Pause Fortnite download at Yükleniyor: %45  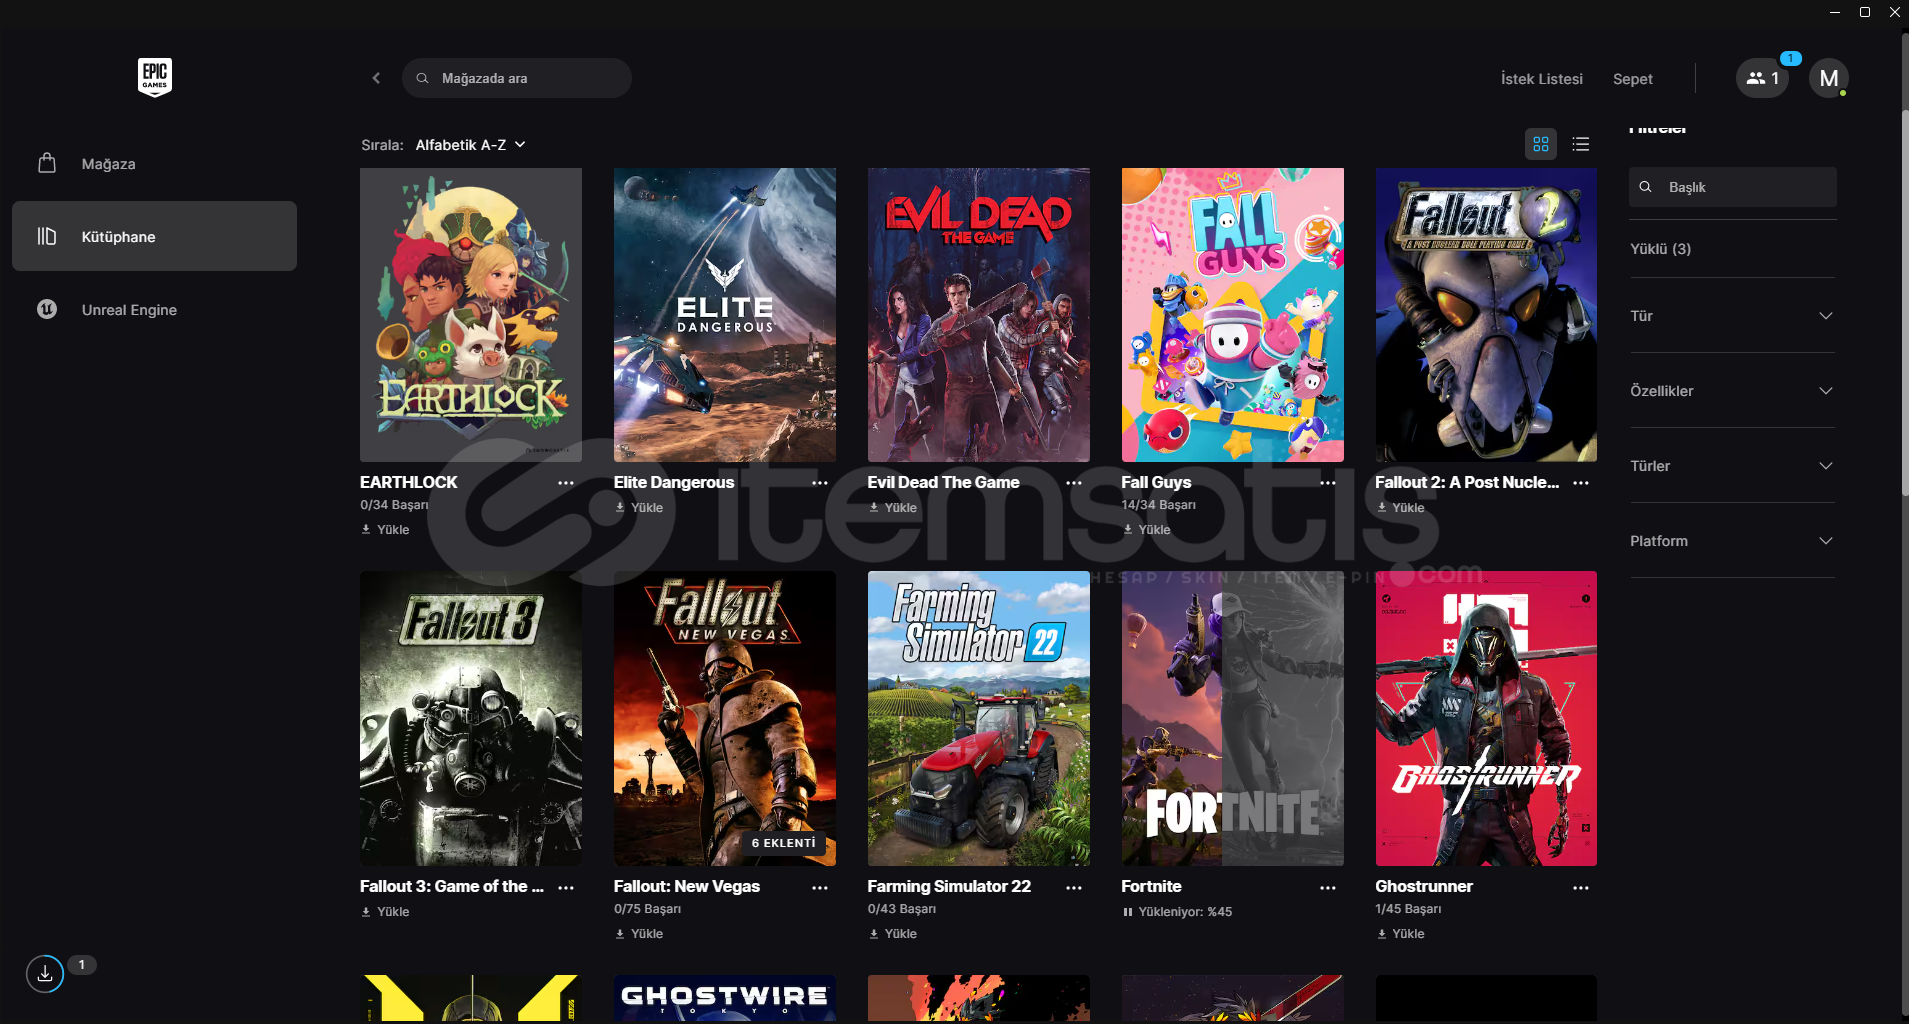tap(1177, 912)
